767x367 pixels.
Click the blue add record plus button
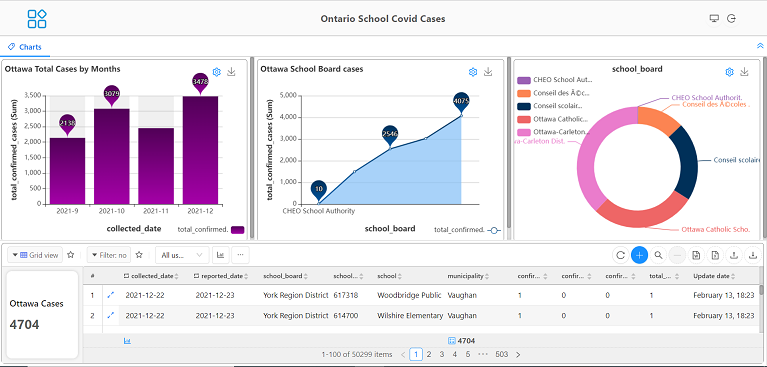pyautogui.click(x=639, y=255)
